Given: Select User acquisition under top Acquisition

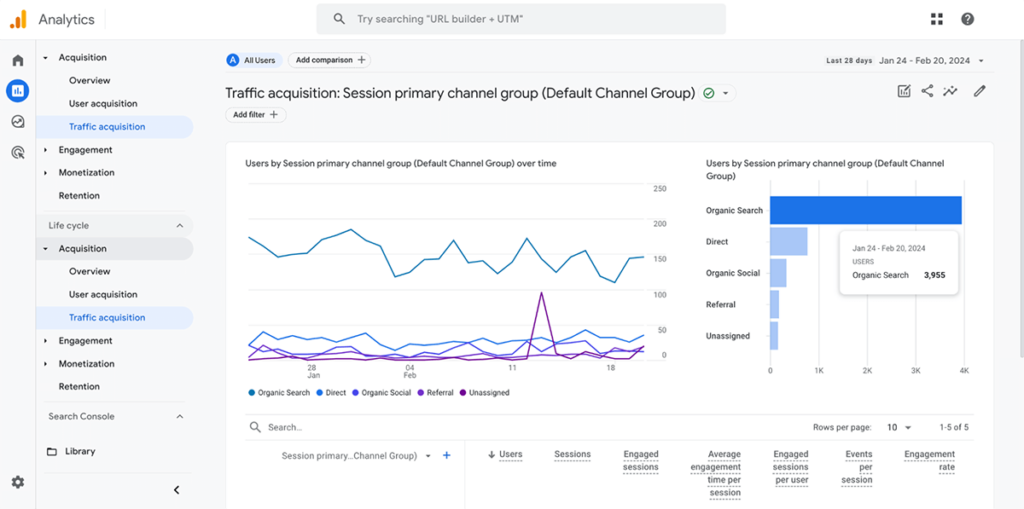Looking at the screenshot, I should (103, 104).
